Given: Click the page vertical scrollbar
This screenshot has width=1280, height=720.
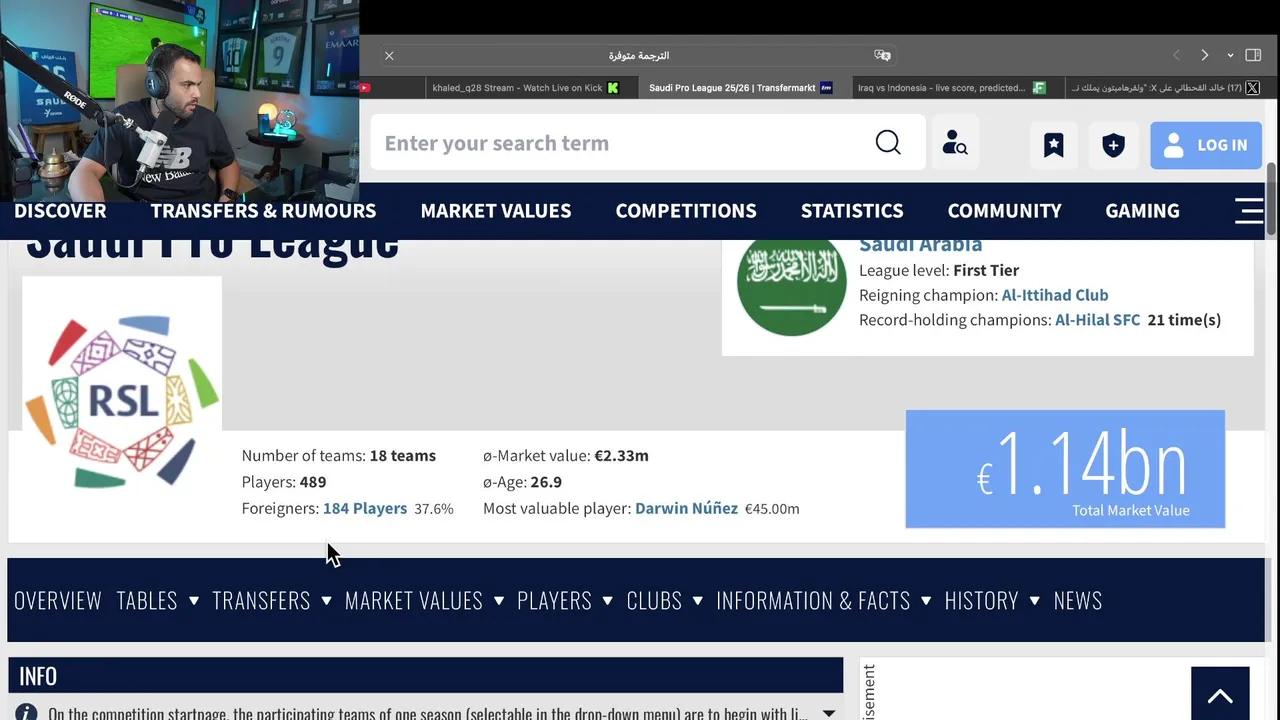Looking at the screenshot, I should point(1272,199).
